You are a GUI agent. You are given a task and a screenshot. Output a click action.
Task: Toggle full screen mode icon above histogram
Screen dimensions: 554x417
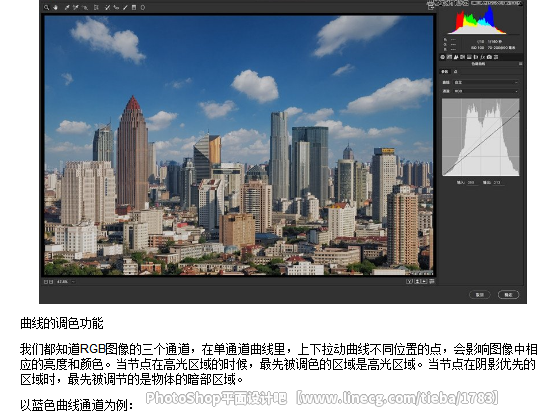pos(431,6)
